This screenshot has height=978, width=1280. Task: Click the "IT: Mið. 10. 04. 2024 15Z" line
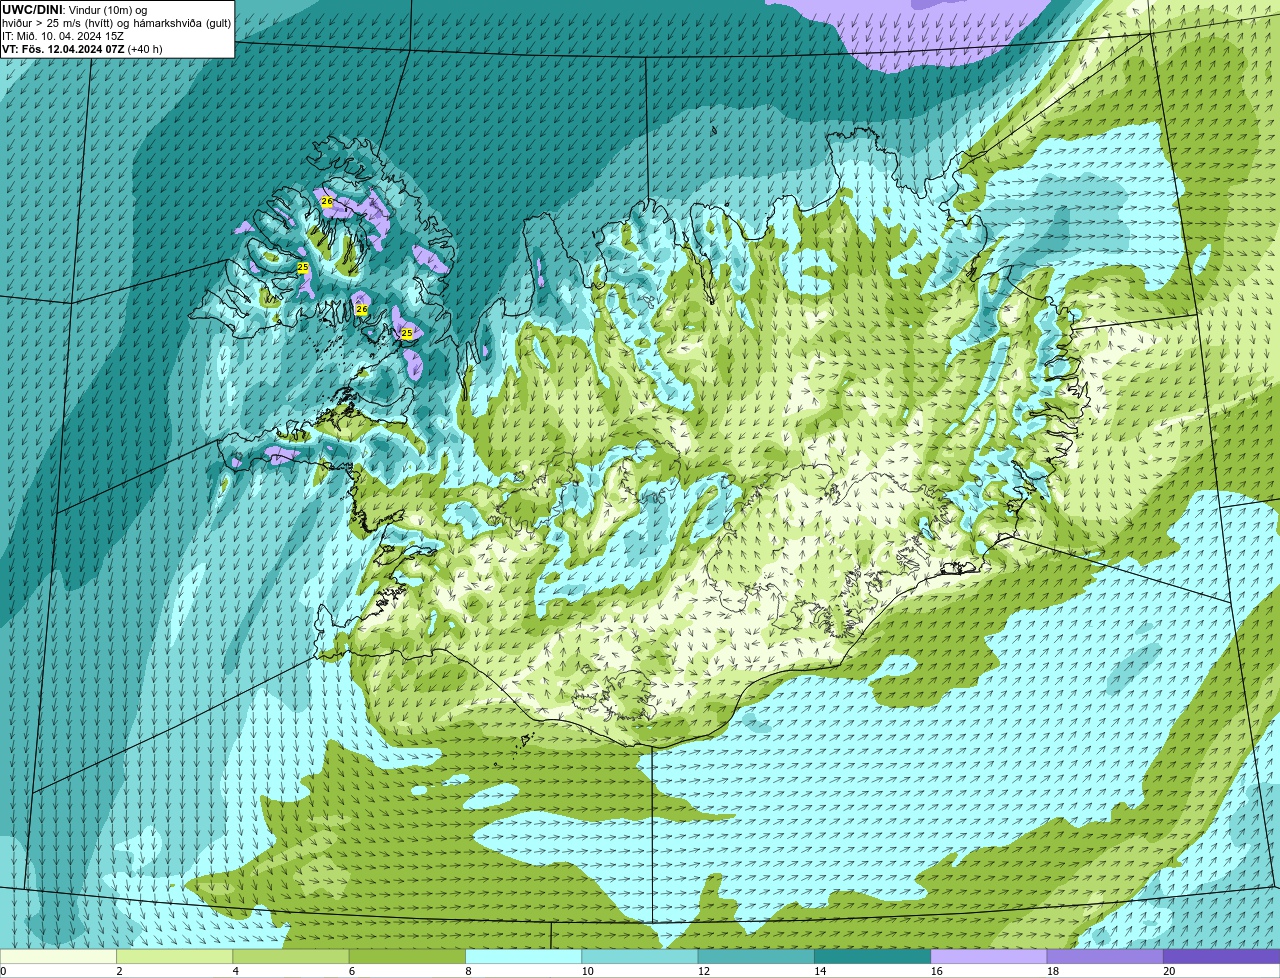[63, 36]
